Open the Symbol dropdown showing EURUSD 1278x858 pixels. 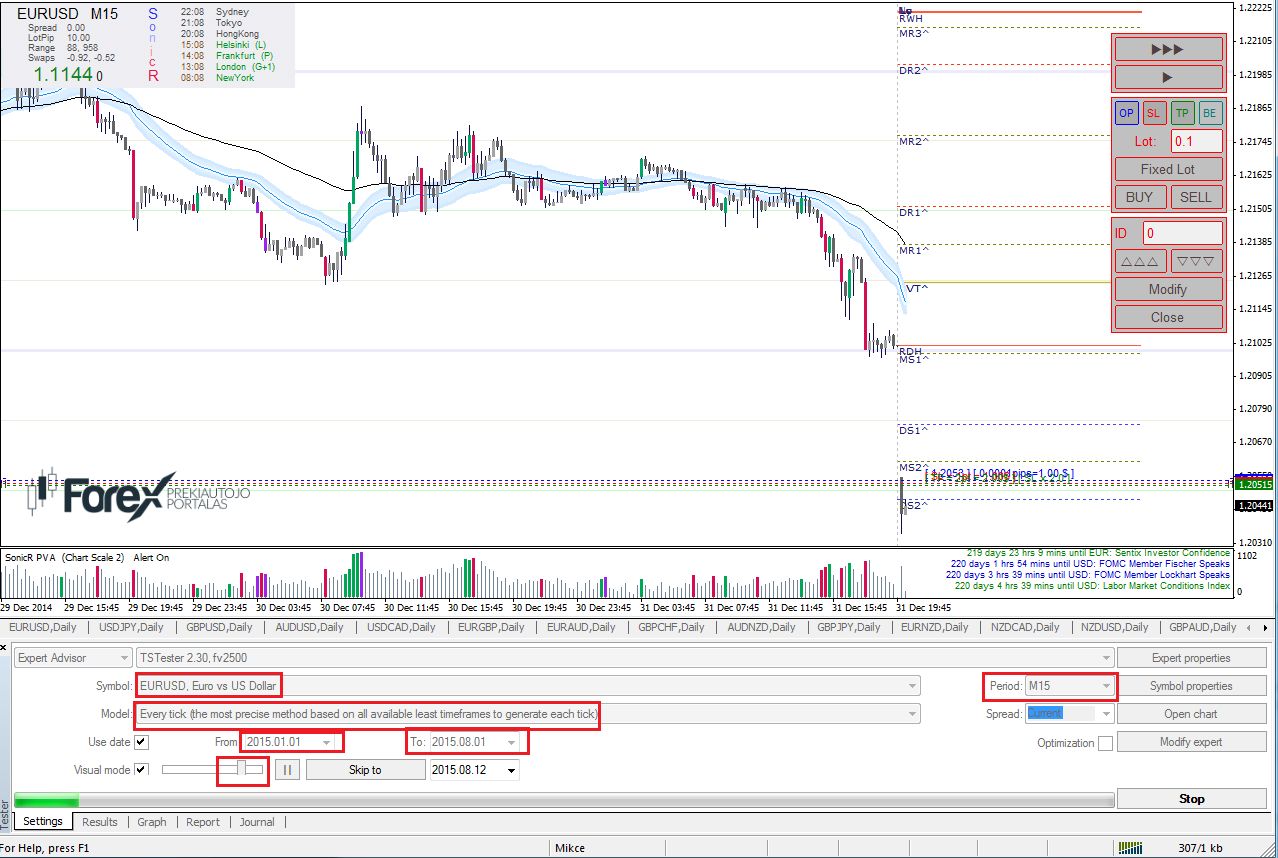pos(527,686)
